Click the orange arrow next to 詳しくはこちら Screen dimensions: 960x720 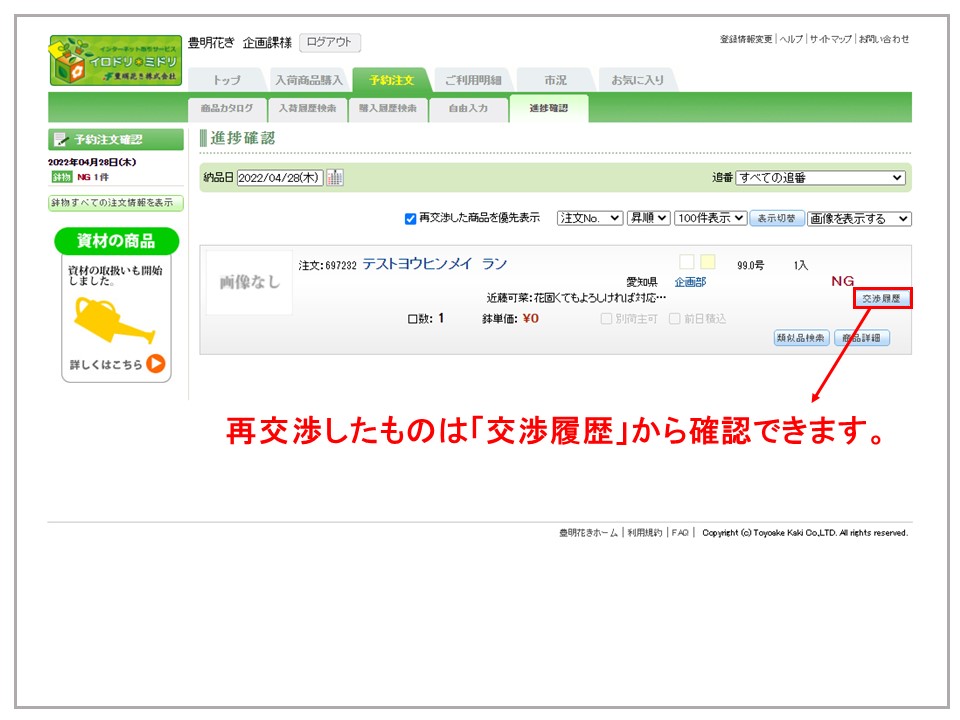(155, 364)
